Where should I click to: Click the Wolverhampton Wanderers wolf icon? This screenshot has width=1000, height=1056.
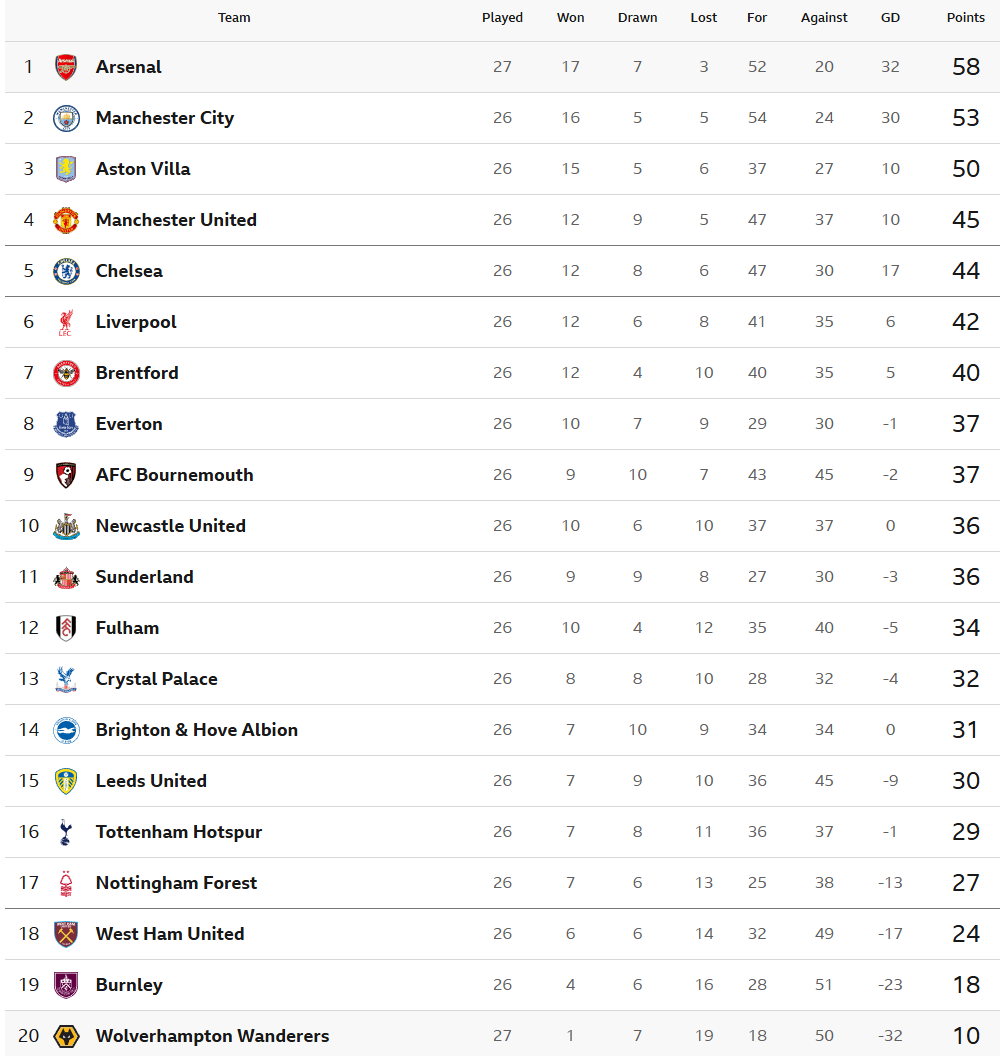[x=66, y=1036]
